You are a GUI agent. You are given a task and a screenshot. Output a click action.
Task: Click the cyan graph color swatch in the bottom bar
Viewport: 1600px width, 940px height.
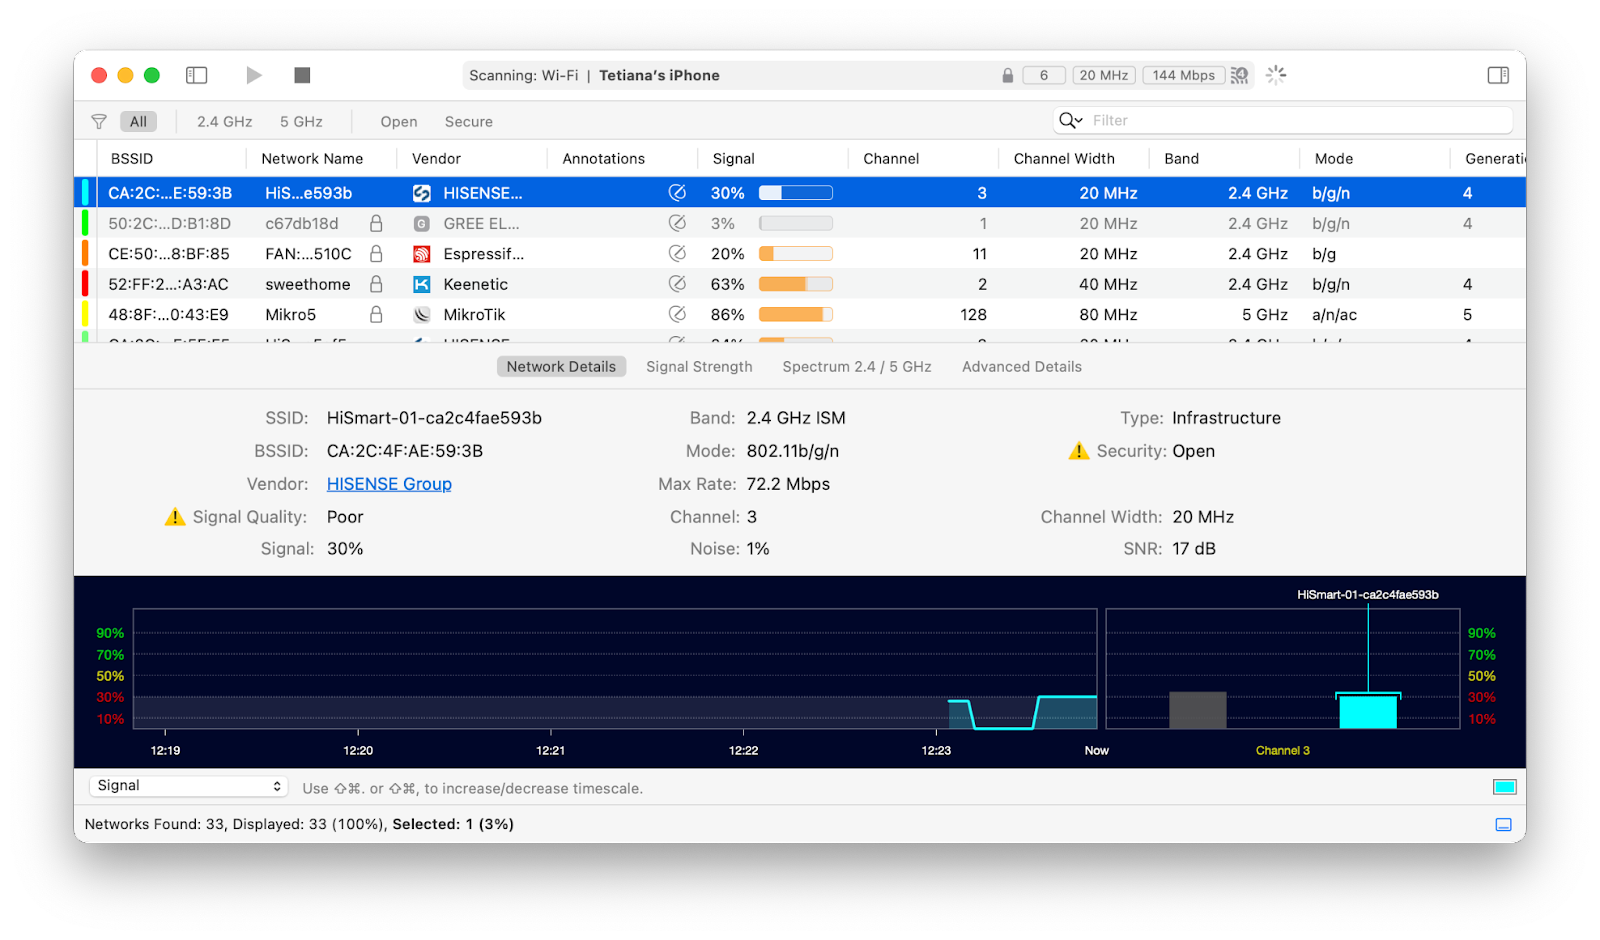tap(1504, 787)
